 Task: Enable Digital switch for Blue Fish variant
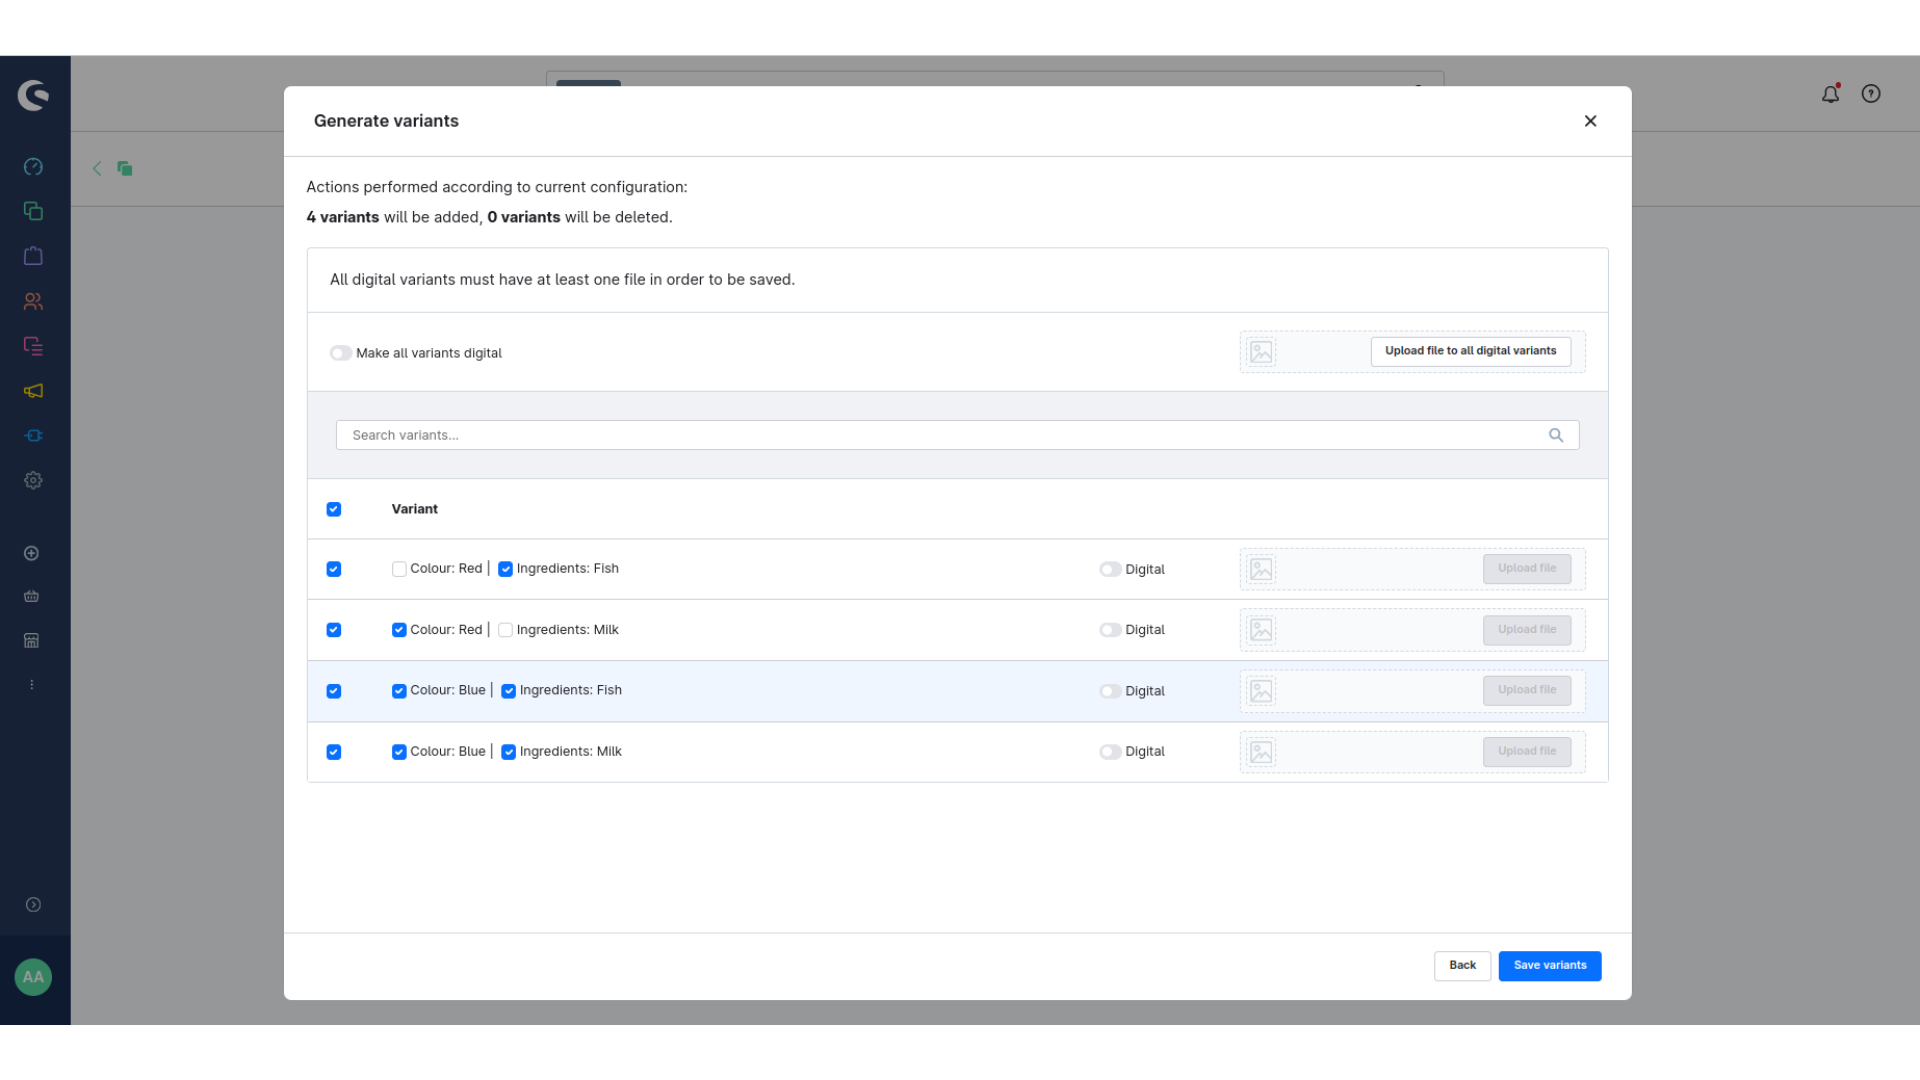(x=1110, y=691)
